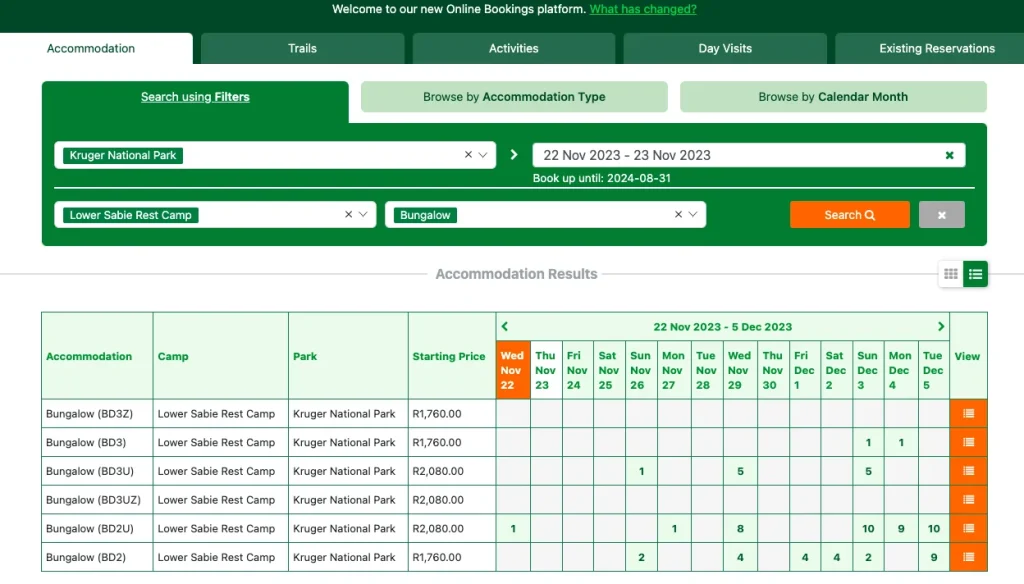Click the arrow between park and date fields
Viewport: 1024px width, 584px height.
coord(514,155)
